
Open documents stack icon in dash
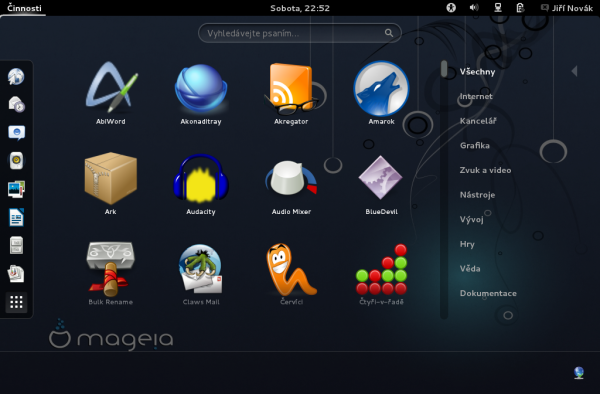(x=16, y=274)
